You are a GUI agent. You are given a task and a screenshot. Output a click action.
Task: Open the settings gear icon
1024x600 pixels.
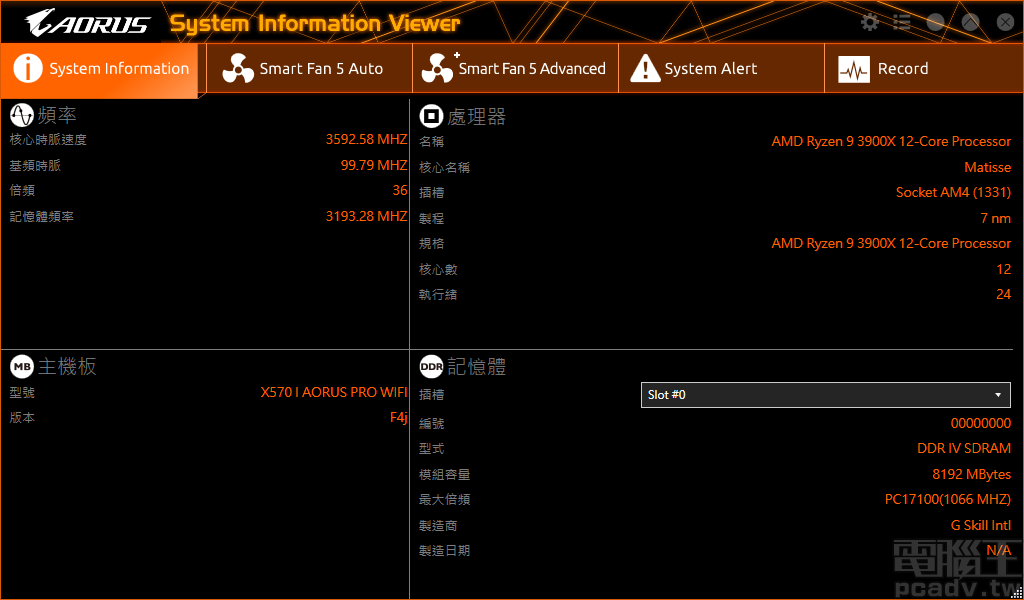coord(869,21)
